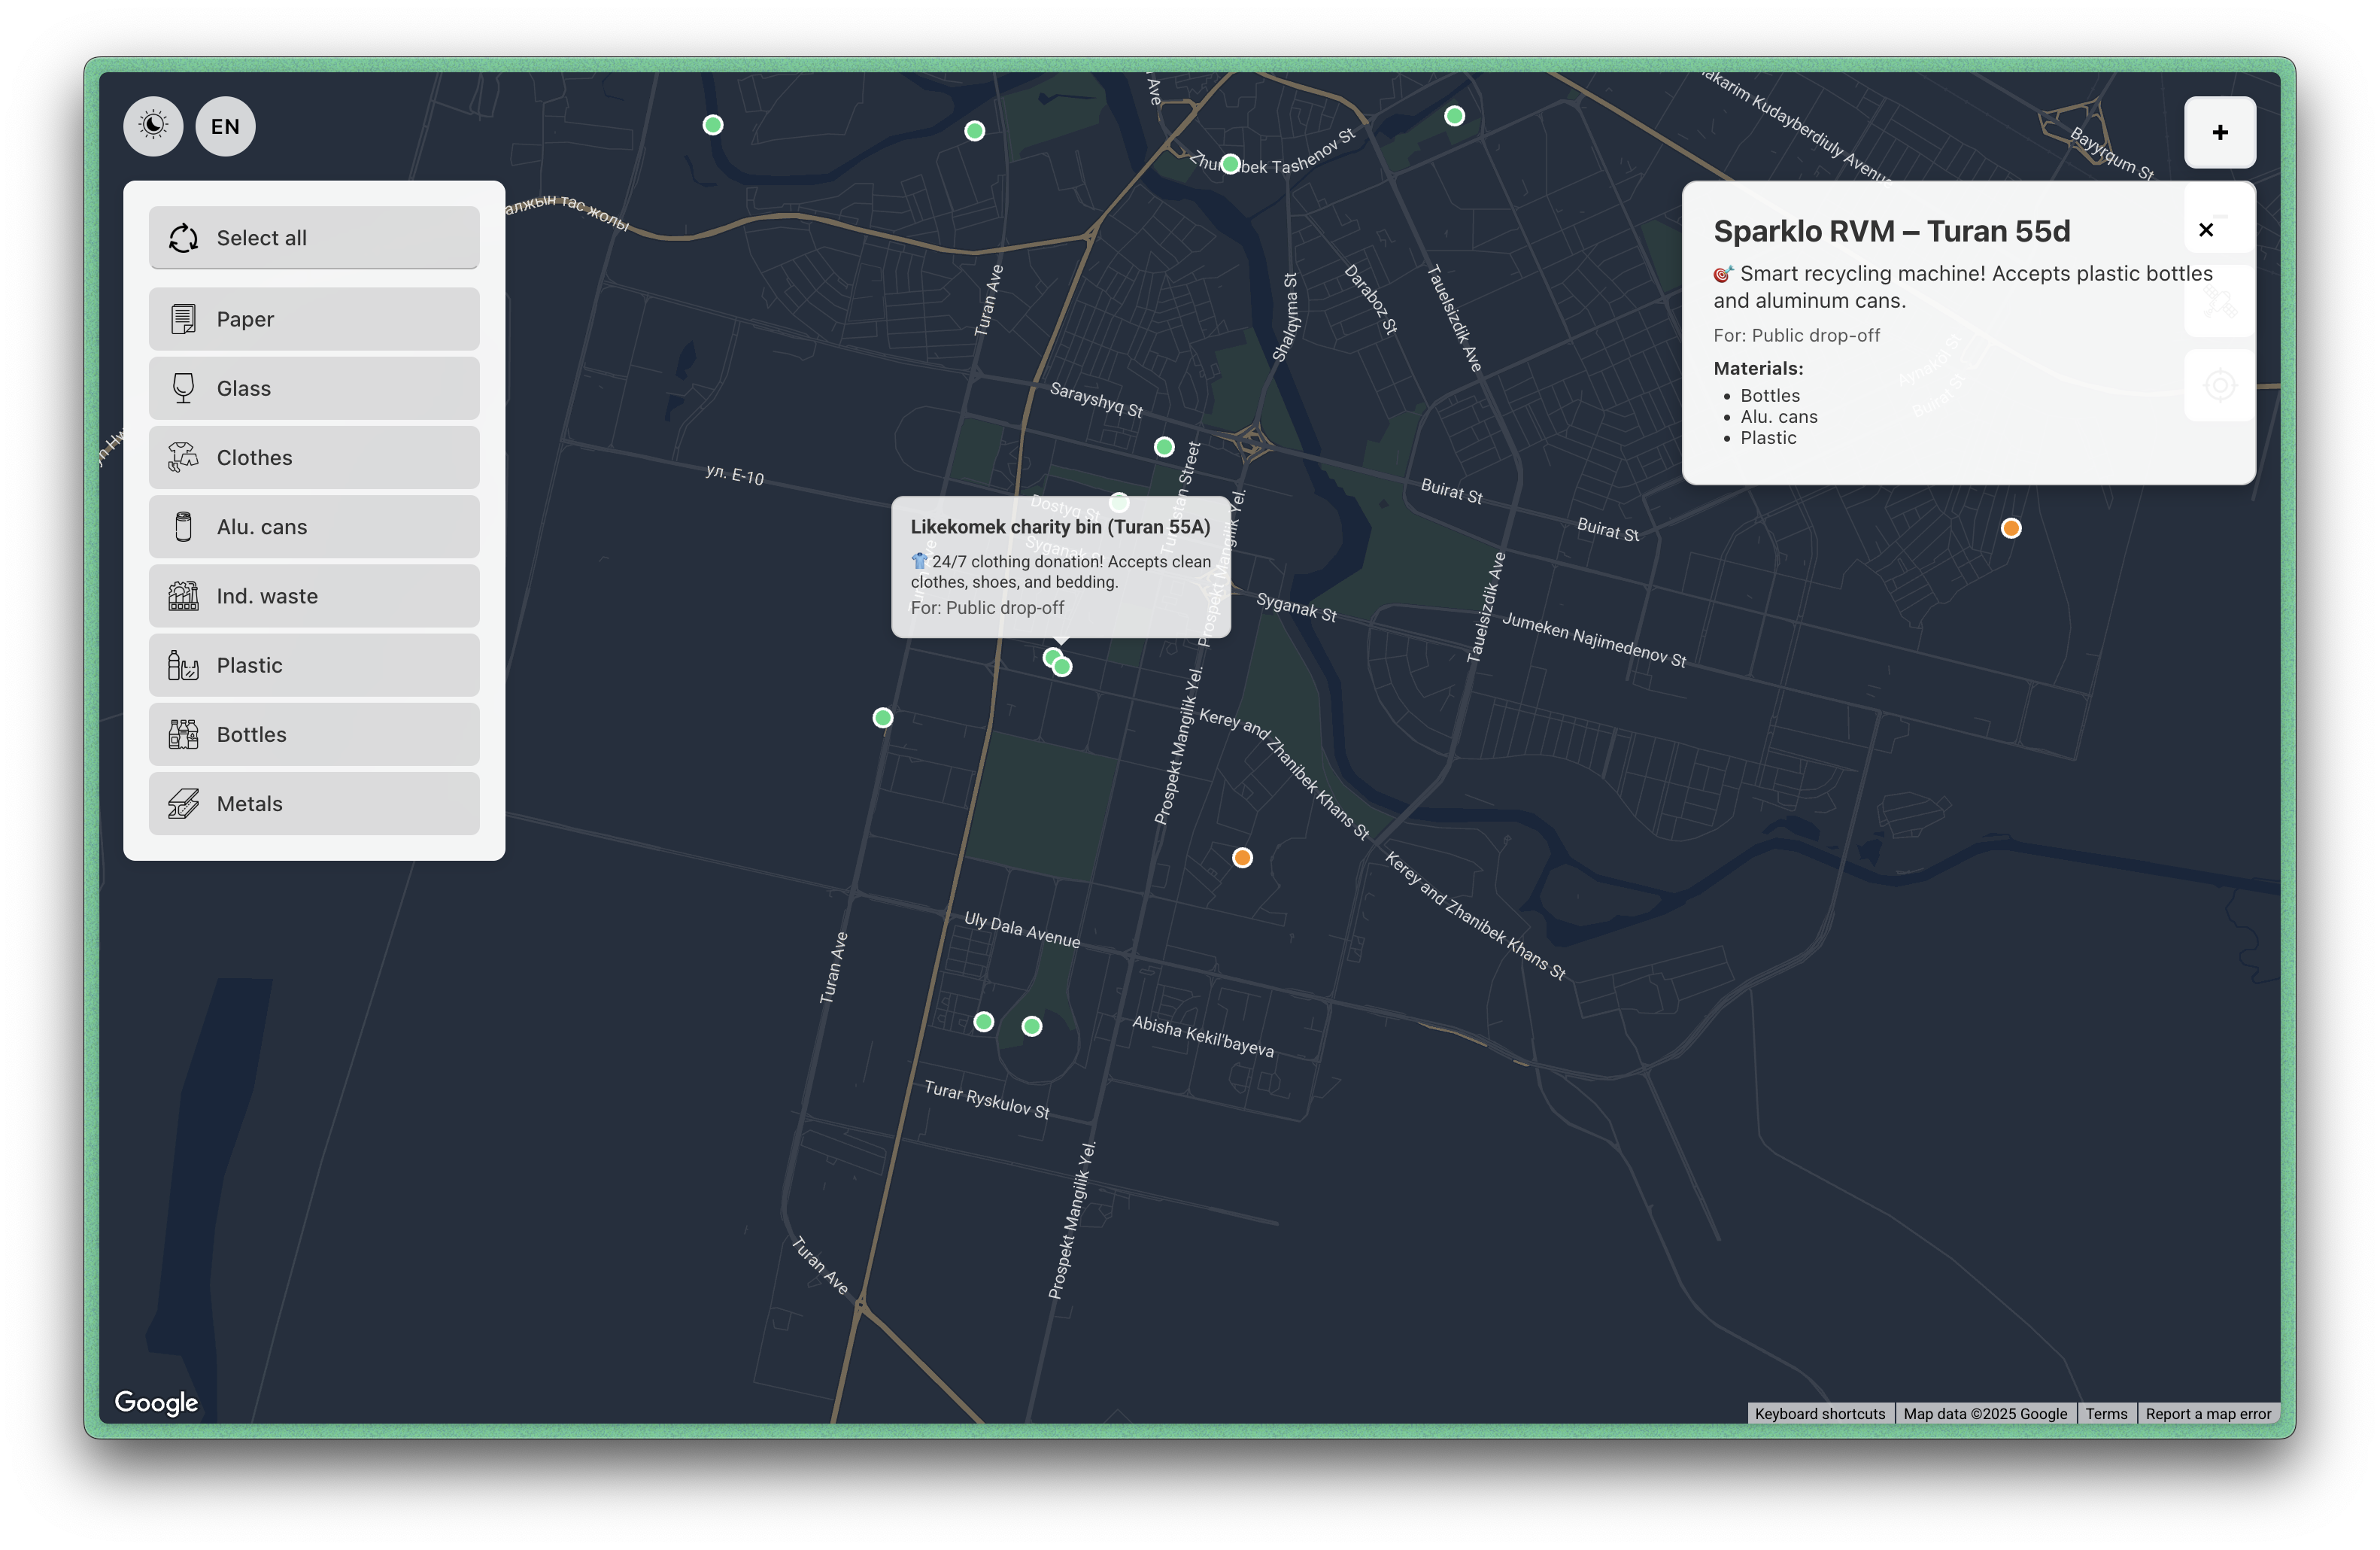
Task: Click the Alu. cans can icon
Action: (183, 527)
